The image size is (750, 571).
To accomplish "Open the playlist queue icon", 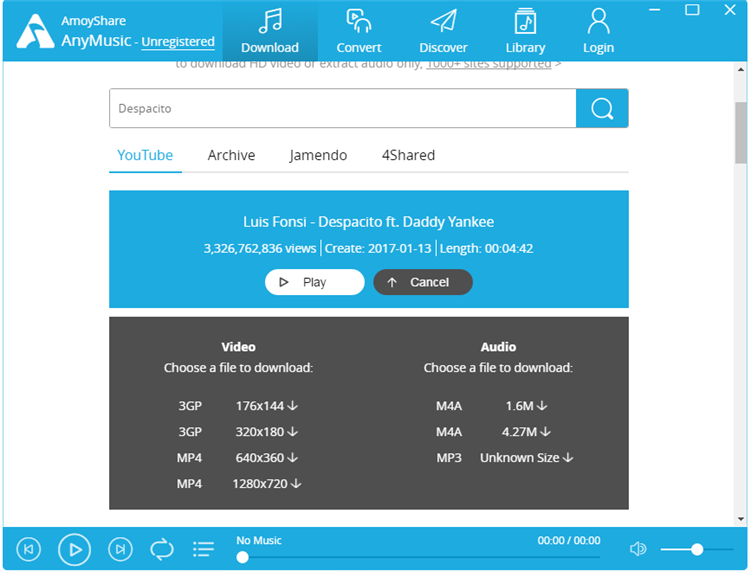I will [203, 549].
